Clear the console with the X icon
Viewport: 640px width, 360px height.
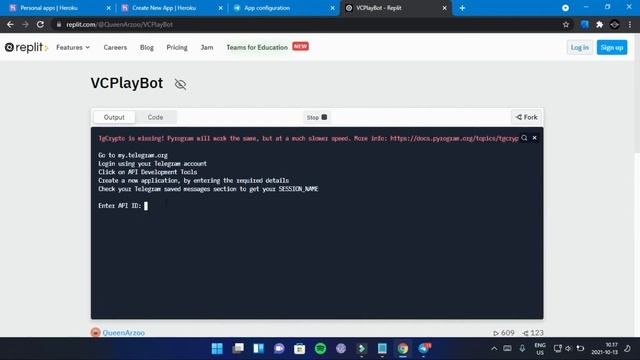pos(534,138)
